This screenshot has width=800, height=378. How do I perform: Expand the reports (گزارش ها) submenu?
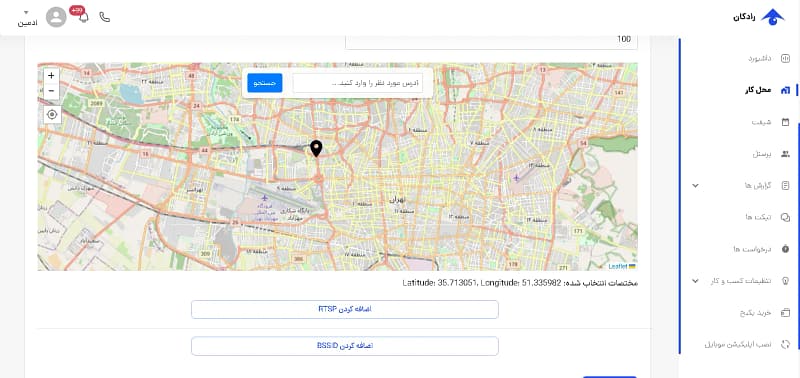[x=695, y=185]
